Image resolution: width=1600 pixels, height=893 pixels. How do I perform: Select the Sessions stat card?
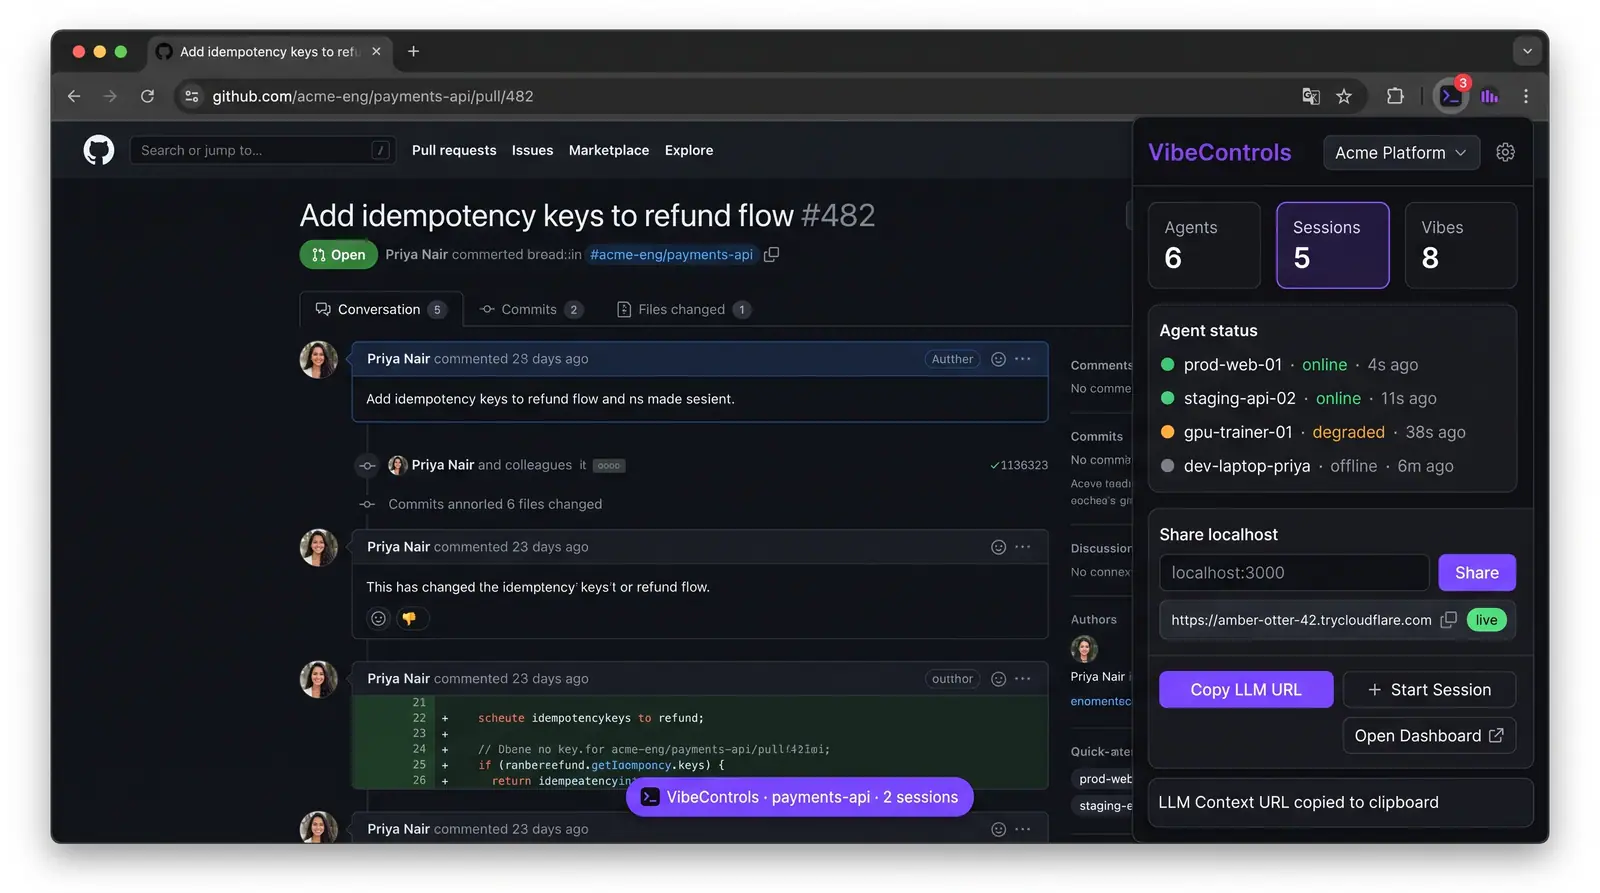coord(1333,245)
